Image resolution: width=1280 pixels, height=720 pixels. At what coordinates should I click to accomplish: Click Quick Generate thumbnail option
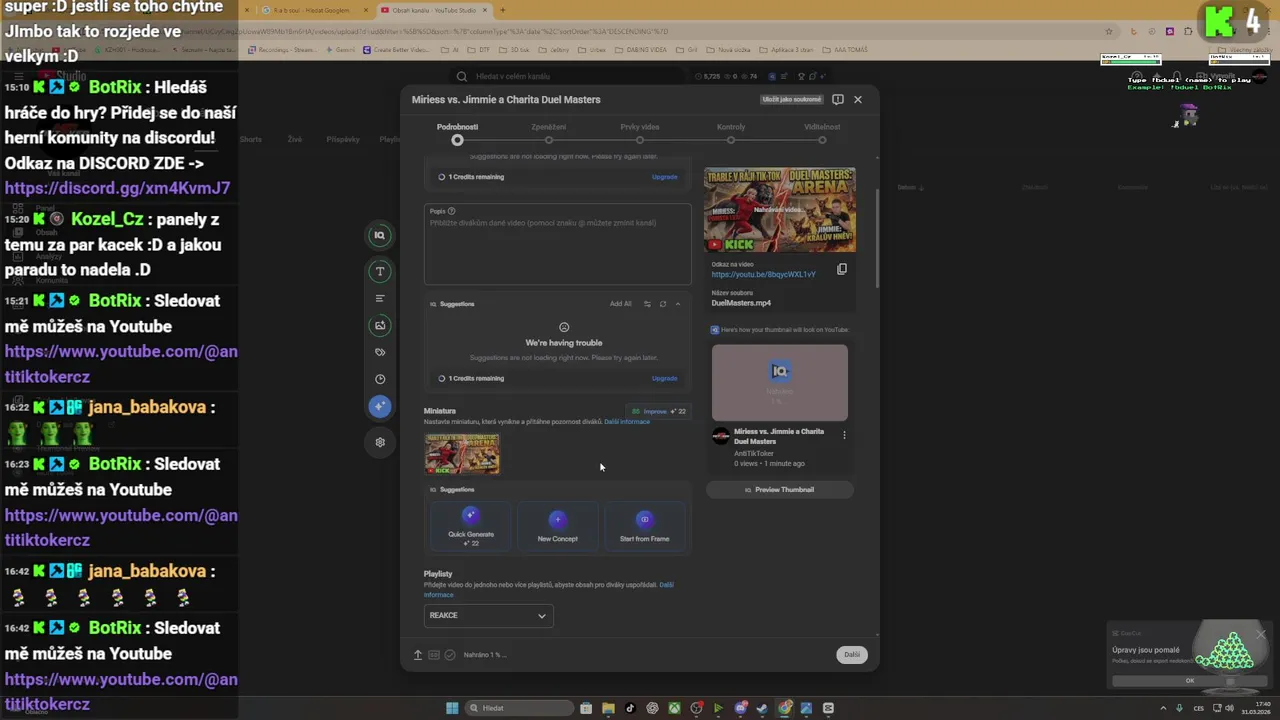tap(471, 526)
